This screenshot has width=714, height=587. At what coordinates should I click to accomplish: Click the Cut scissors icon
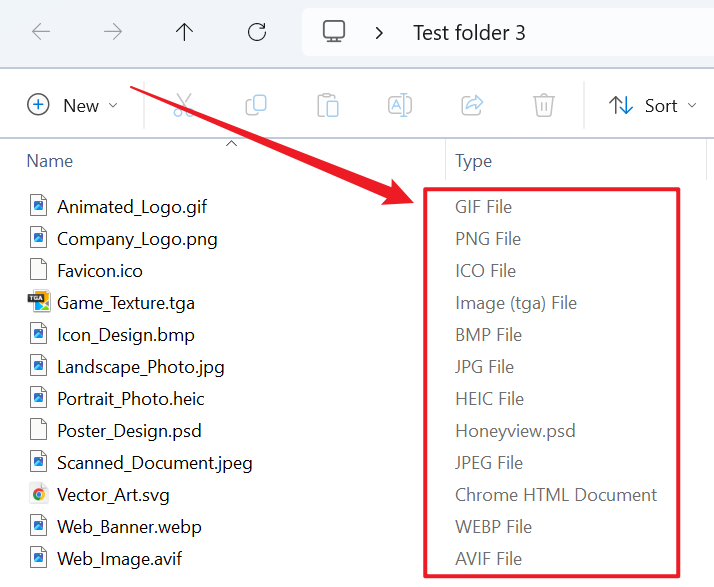[x=183, y=105]
